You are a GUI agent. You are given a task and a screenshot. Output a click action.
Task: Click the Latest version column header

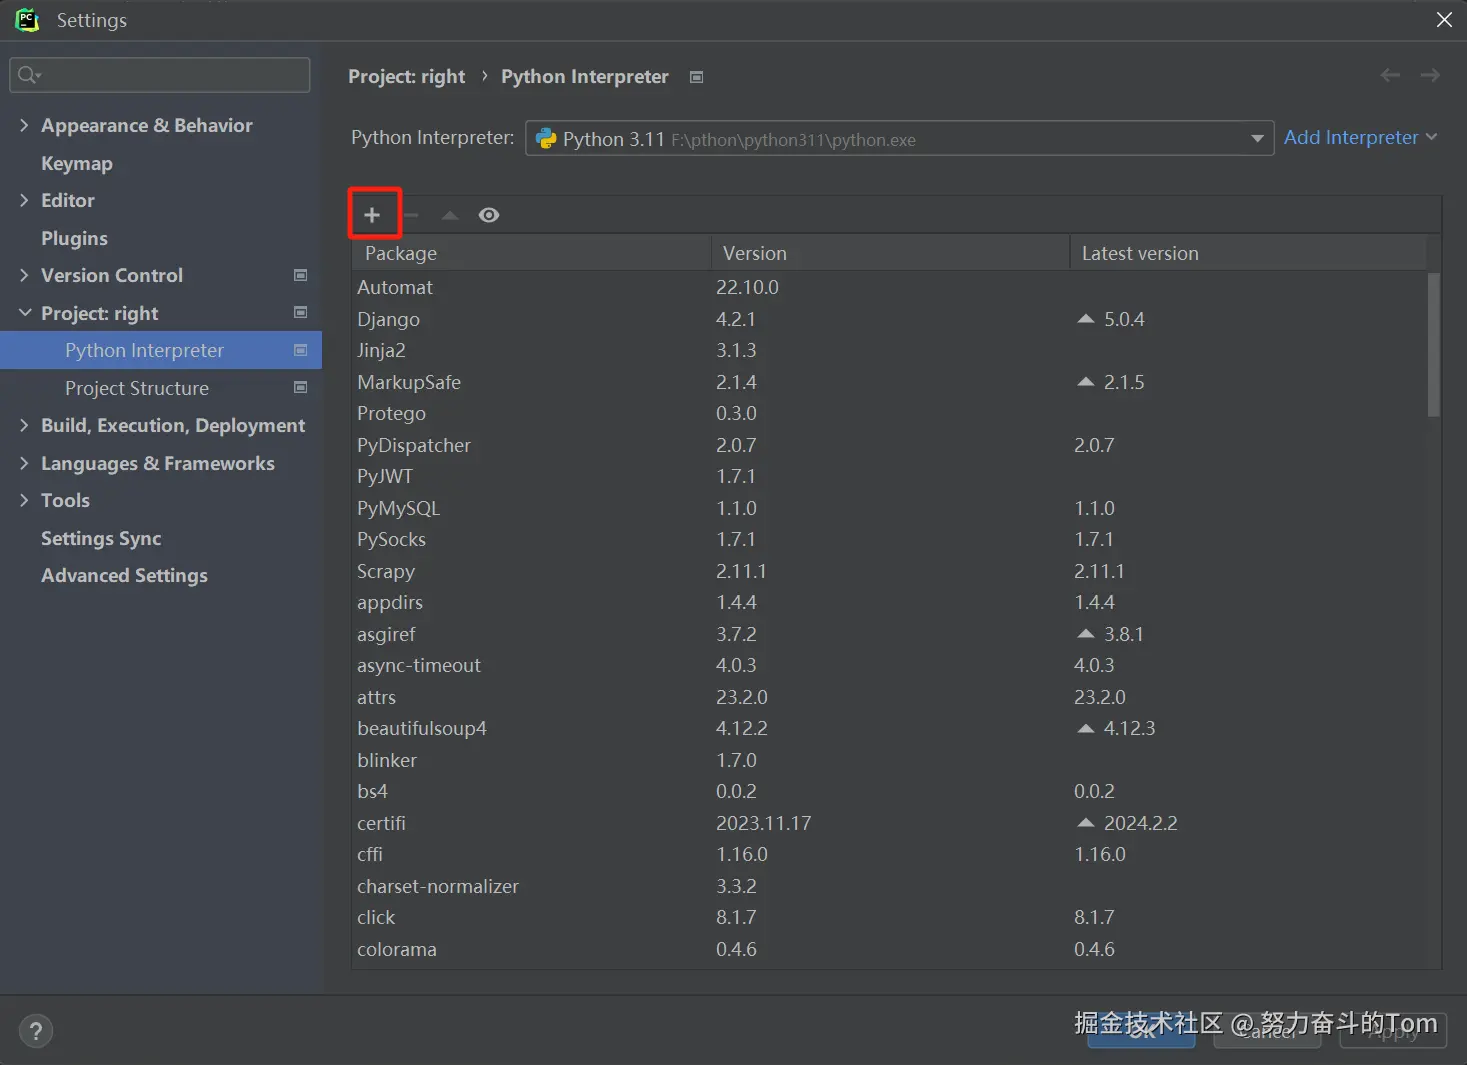click(x=1248, y=253)
